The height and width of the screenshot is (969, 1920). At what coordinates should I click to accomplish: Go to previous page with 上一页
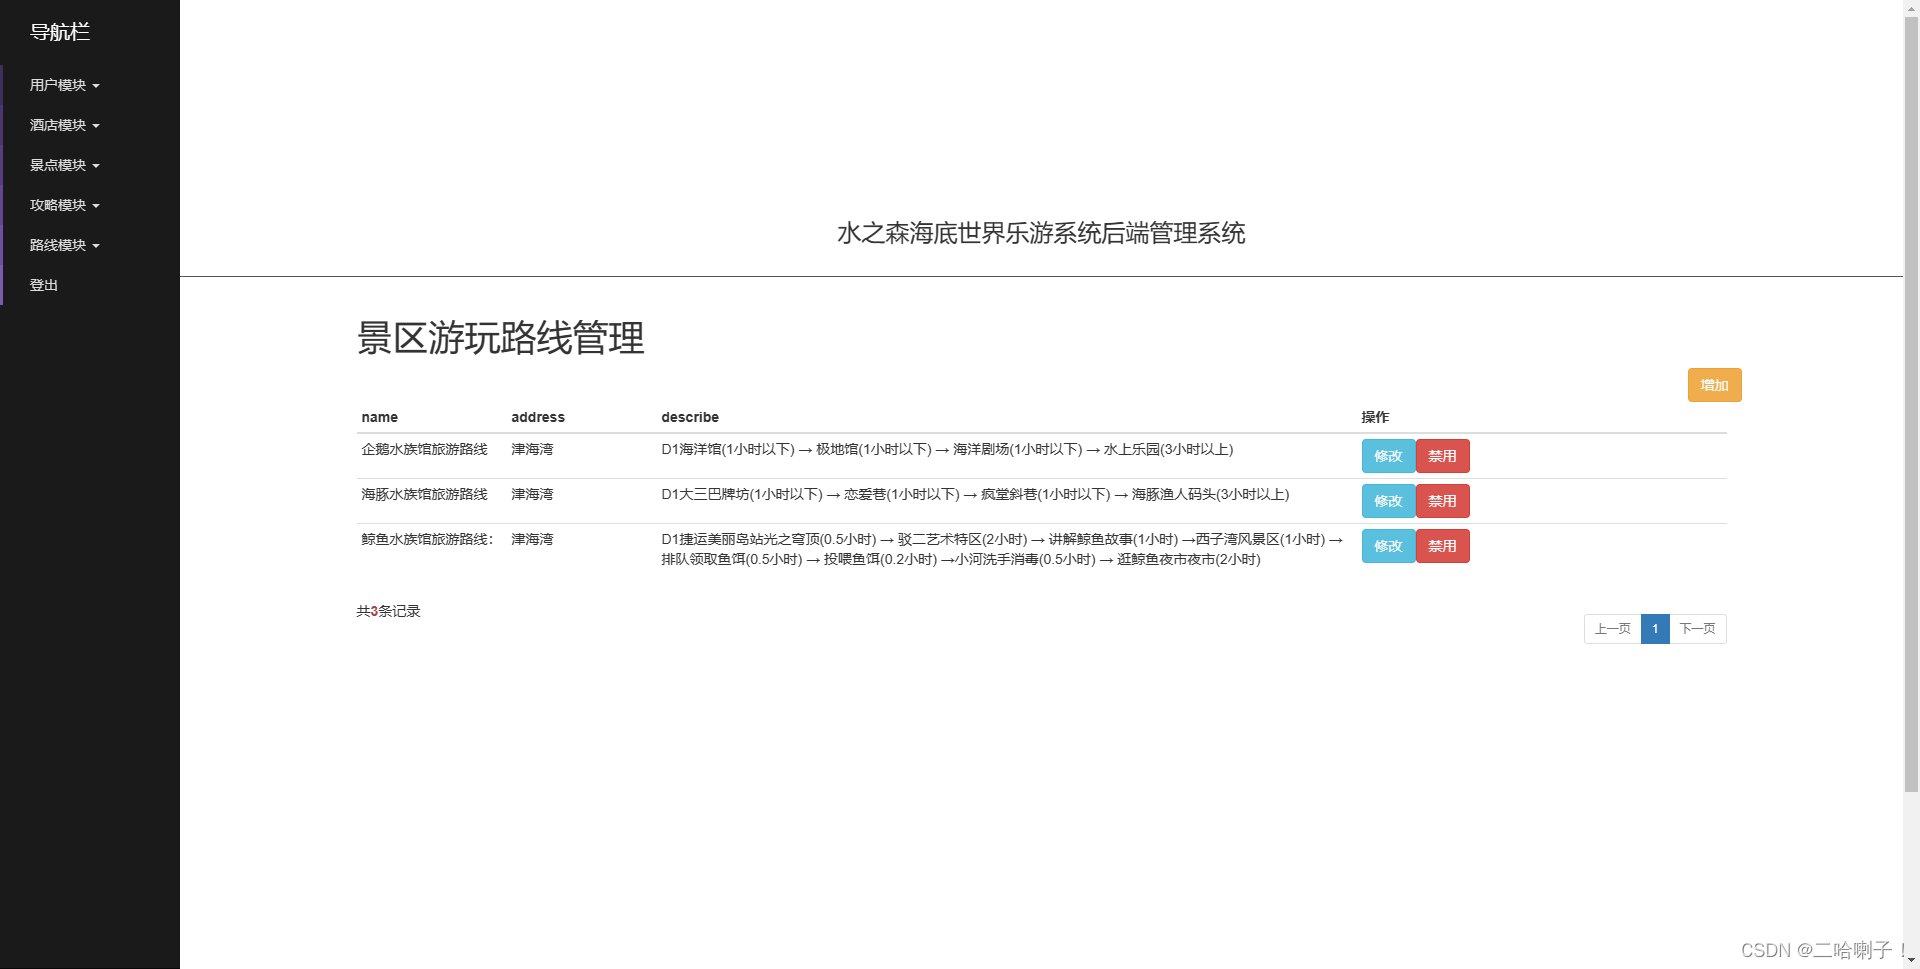pyautogui.click(x=1612, y=629)
